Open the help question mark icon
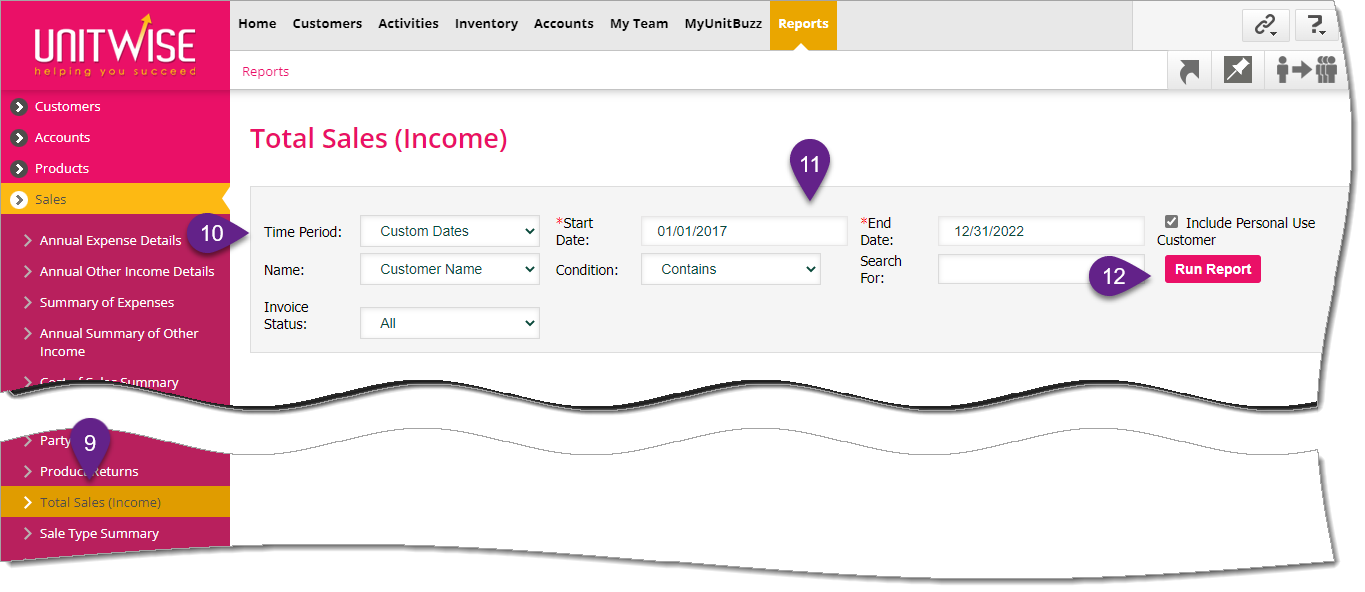This screenshot has width=1365, height=592. click(x=1317, y=26)
